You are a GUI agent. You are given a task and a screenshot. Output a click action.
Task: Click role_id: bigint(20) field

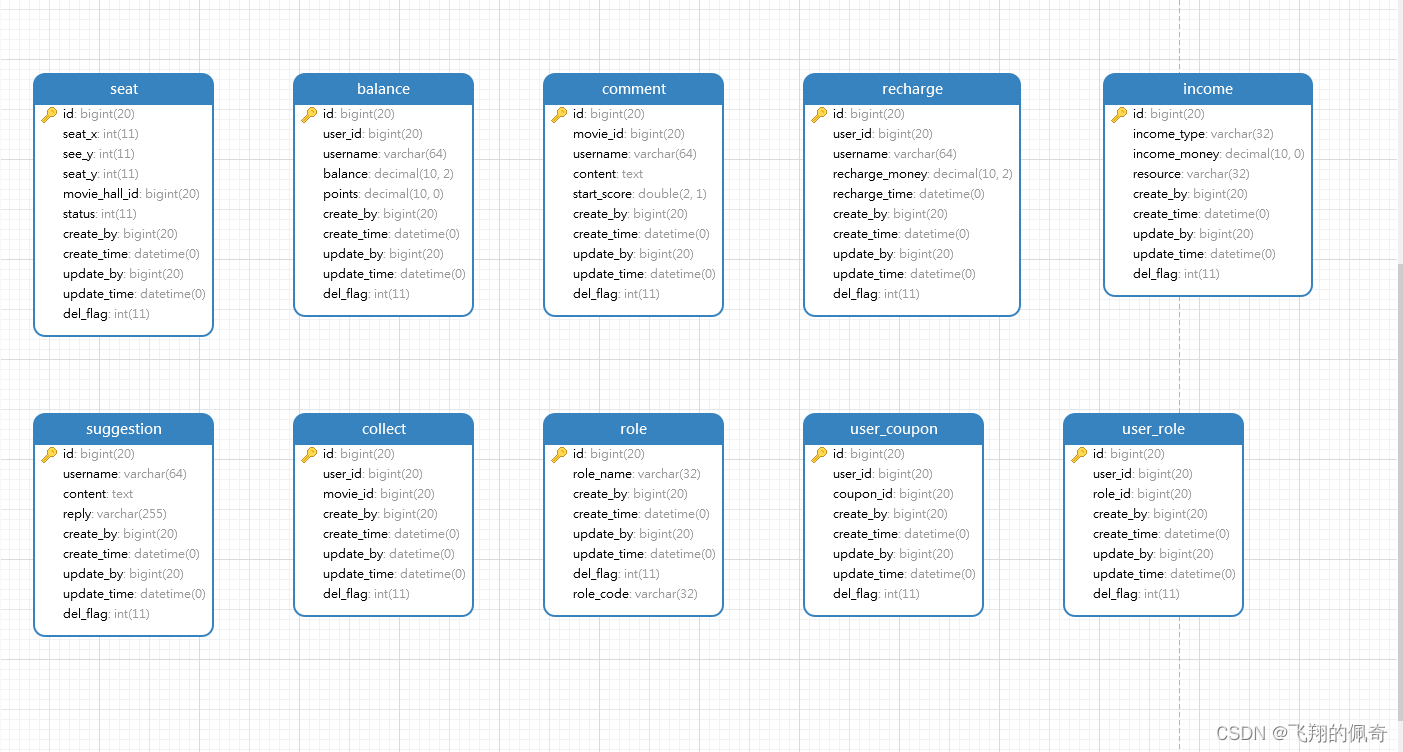(x=1142, y=494)
